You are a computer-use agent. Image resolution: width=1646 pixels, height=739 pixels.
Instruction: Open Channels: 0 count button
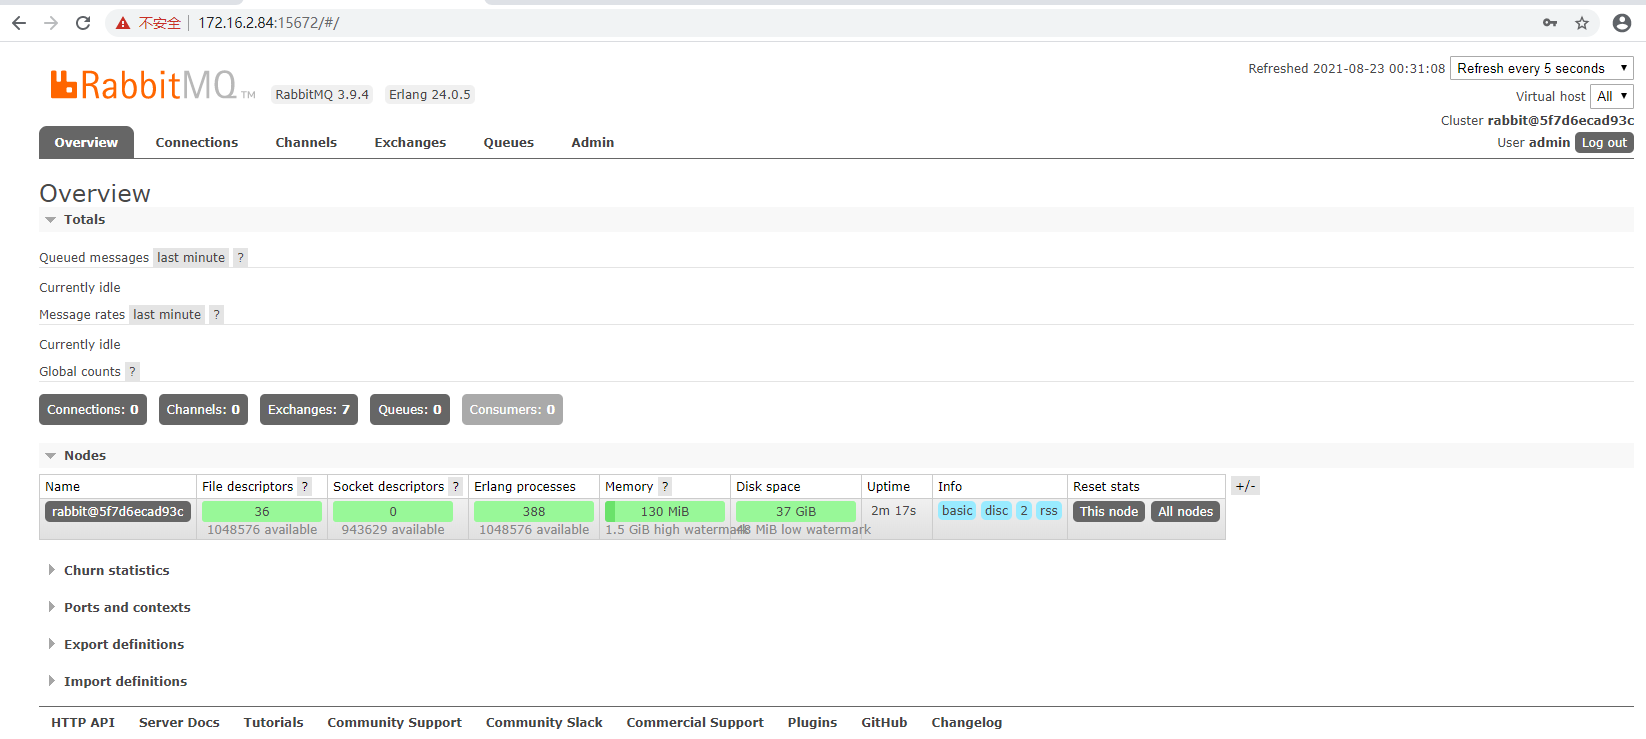(203, 410)
